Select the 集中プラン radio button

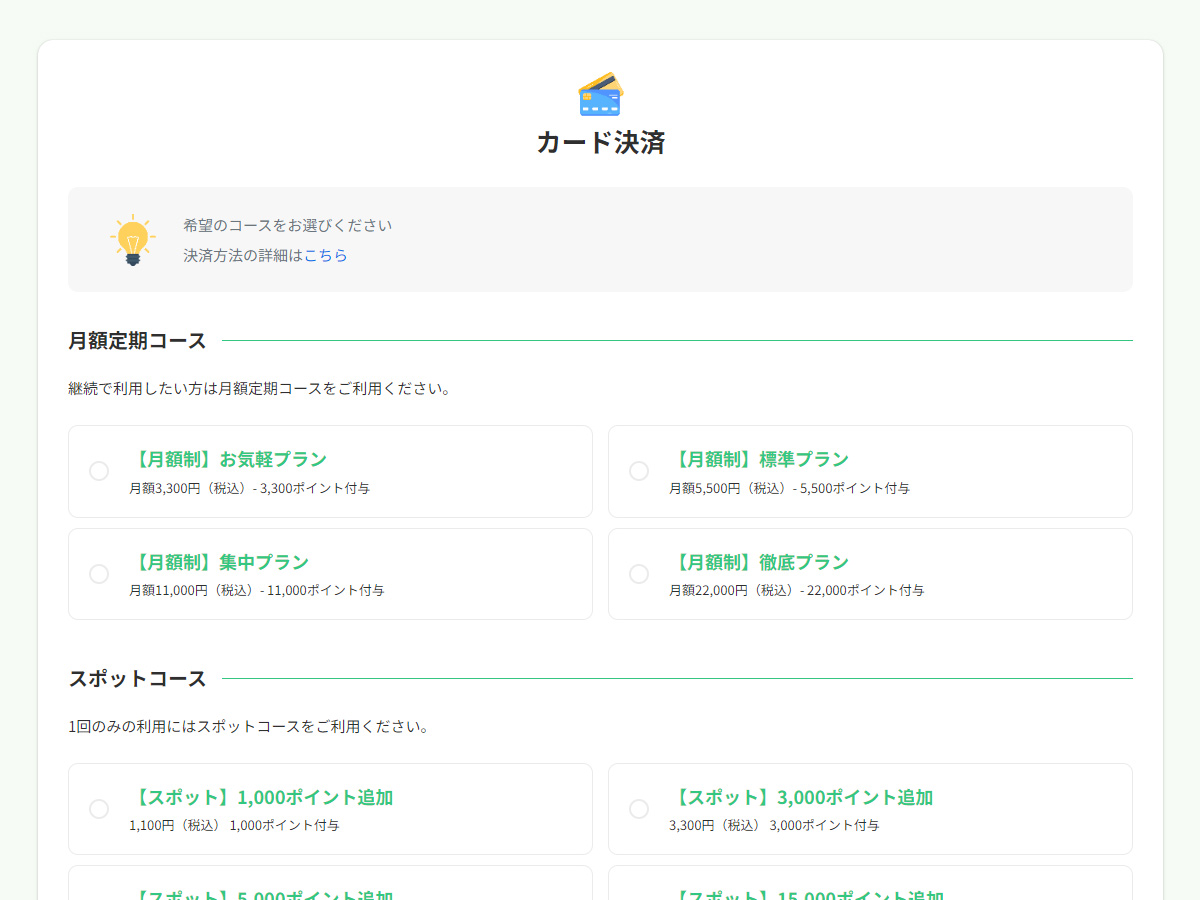98,573
